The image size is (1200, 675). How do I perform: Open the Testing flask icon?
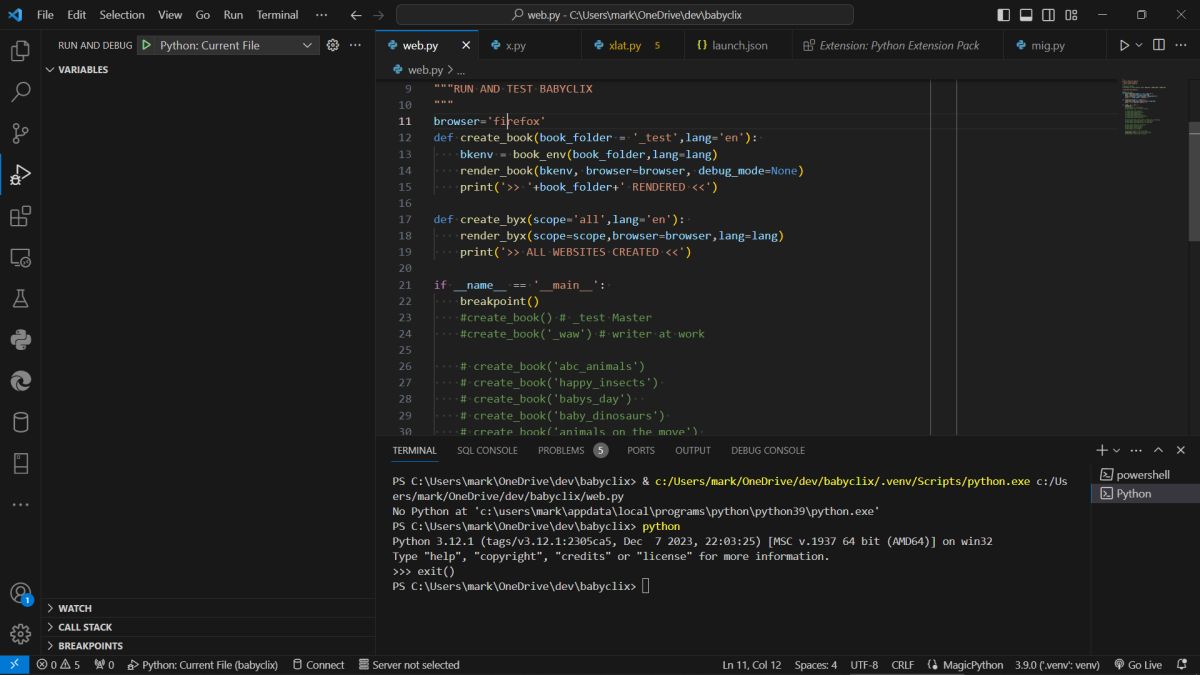(x=20, y=299)
